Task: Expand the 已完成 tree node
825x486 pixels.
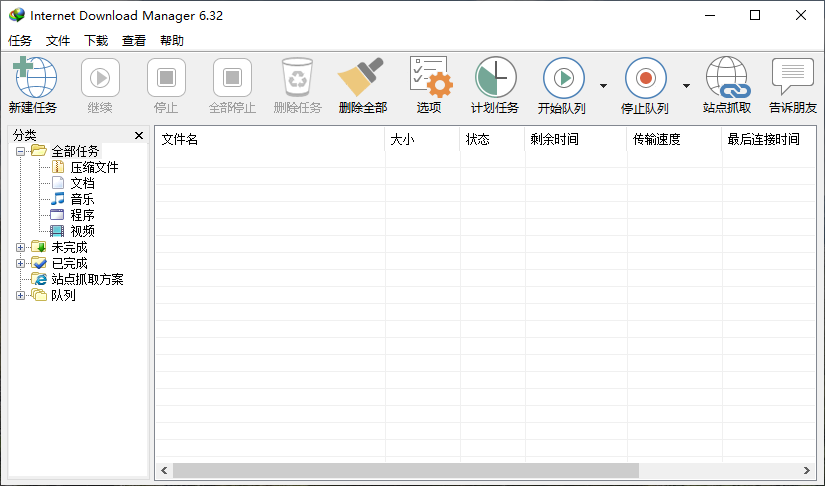Action: tap(21, 263)
